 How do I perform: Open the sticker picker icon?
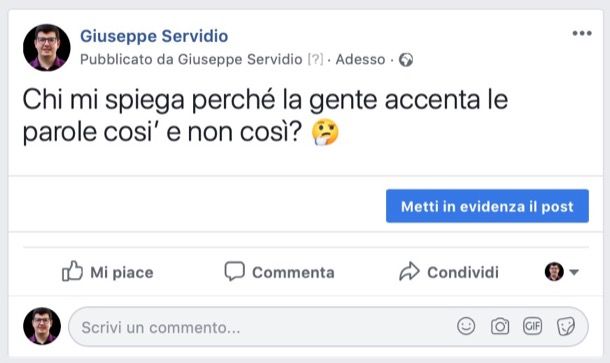565,326
